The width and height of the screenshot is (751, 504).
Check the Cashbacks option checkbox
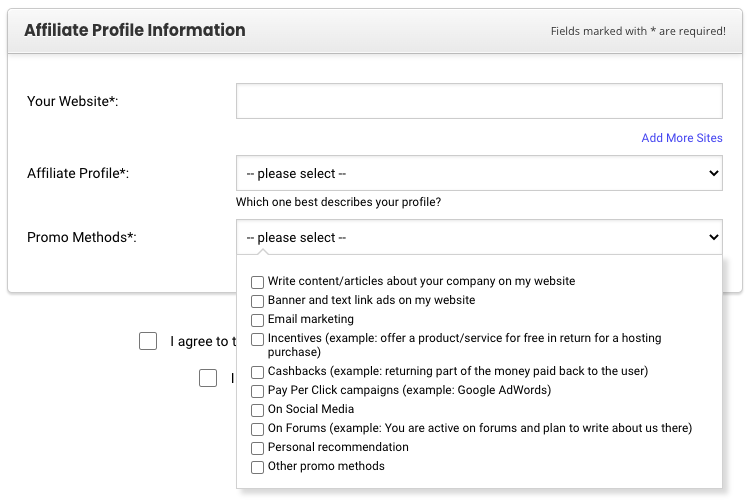coord(258,371)
